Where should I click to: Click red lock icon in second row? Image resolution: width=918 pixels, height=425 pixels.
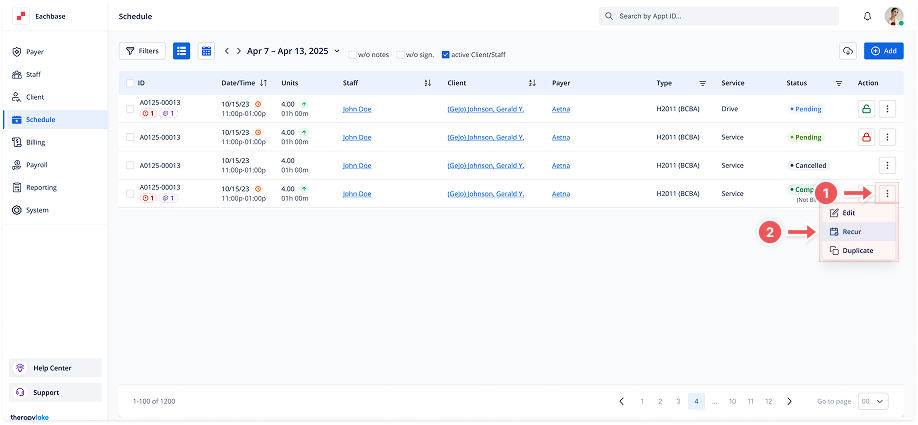864,137
